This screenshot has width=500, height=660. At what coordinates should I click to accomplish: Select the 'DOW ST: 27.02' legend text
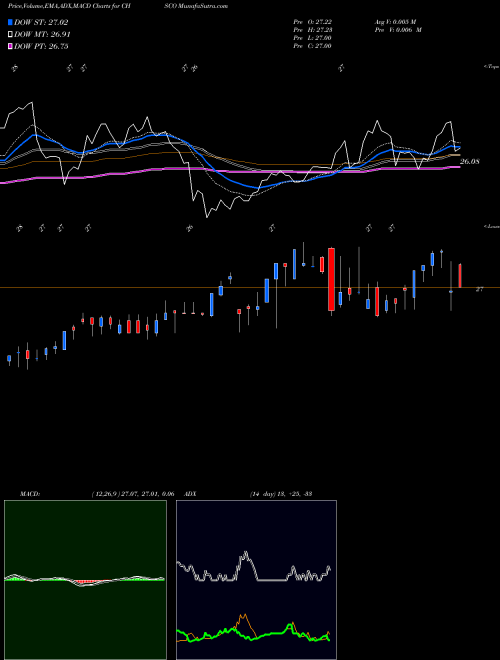pyautogui.click(x=41, y=22)
